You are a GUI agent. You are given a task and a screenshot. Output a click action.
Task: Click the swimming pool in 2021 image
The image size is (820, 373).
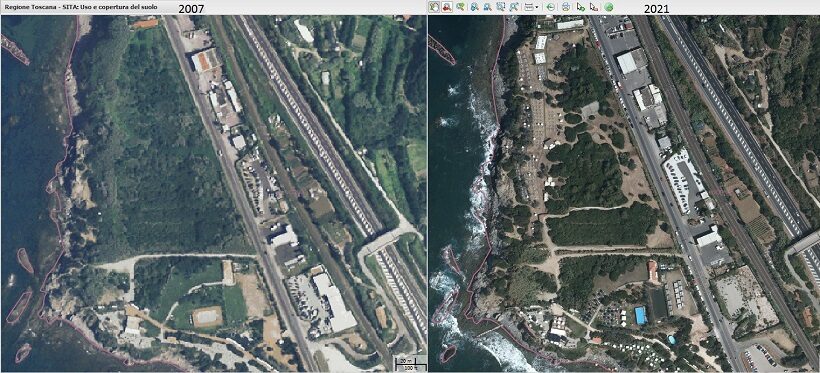tap(640, 315)
